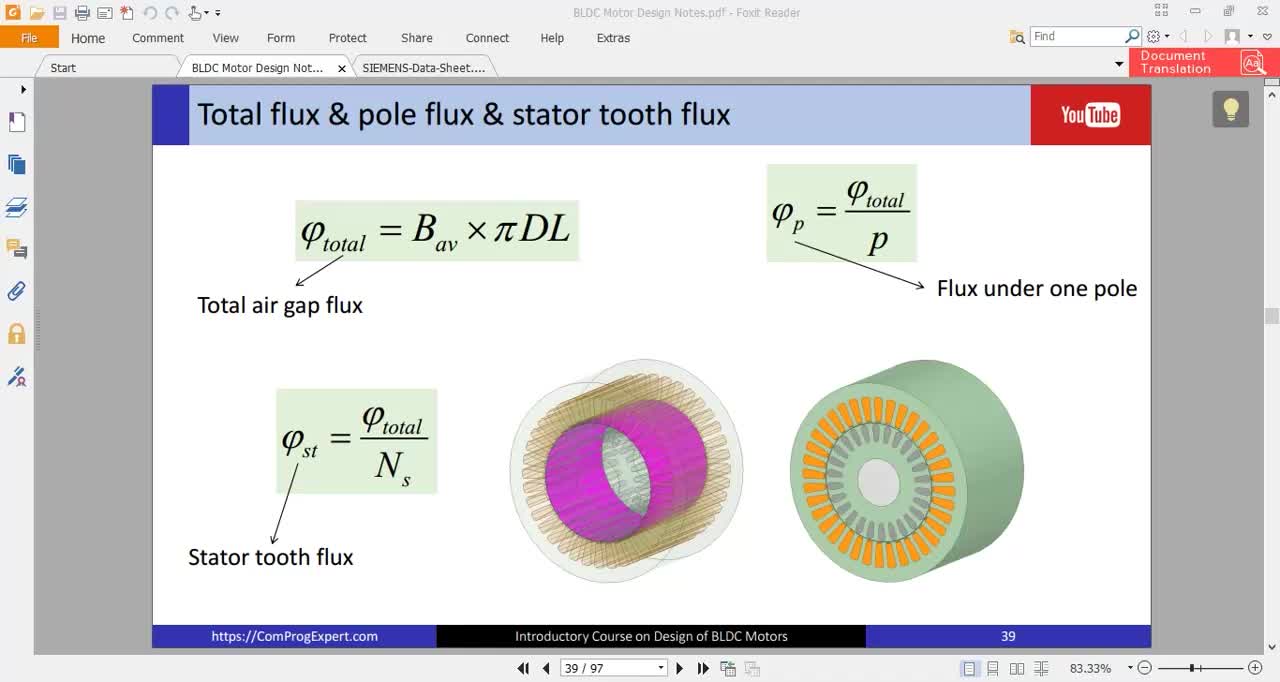Go to the next page arrow
Viewport: 1280px width, 682px height.
(680, 668)
